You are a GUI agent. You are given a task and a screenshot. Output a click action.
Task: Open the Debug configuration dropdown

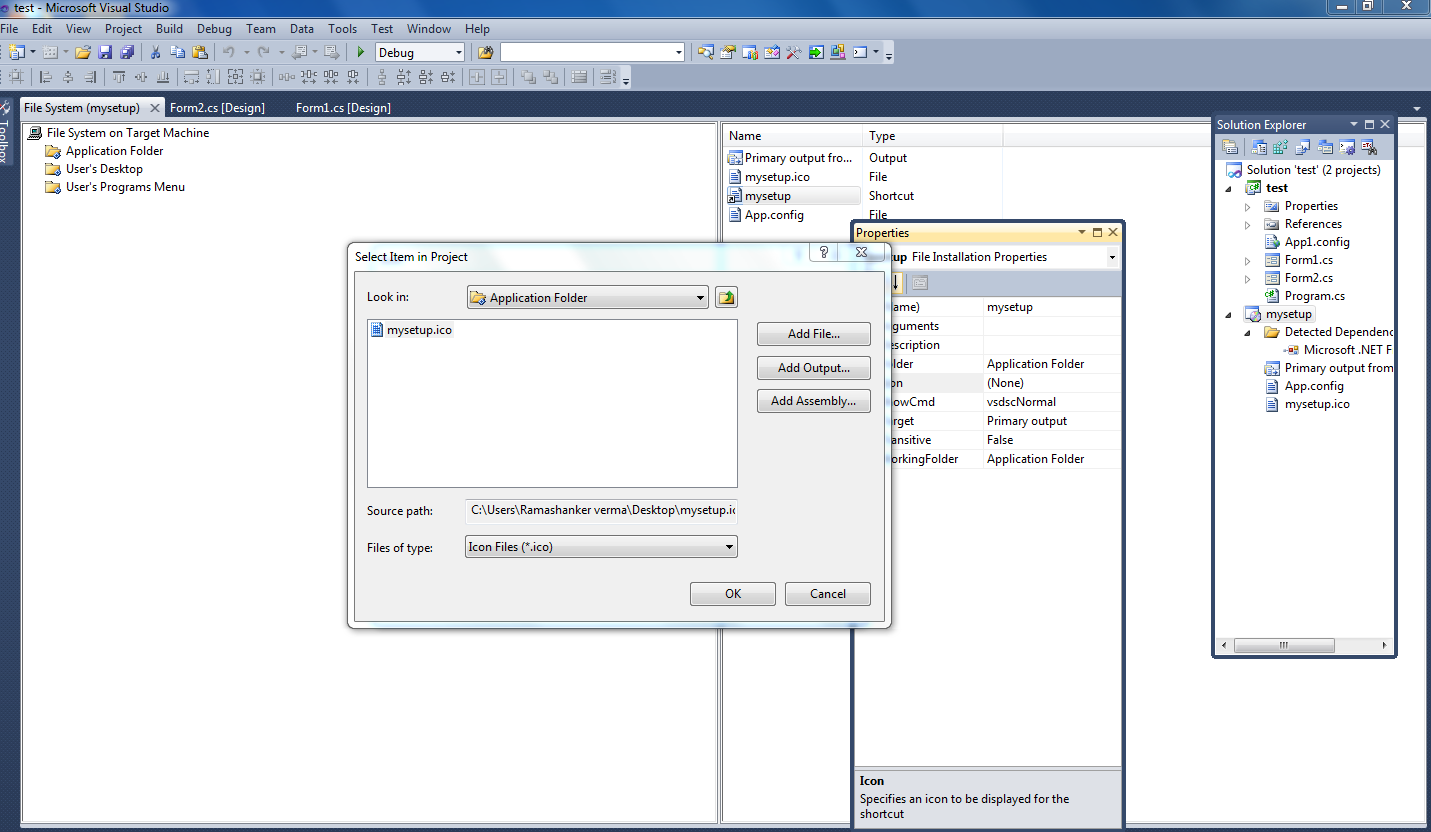coord(459,51)
